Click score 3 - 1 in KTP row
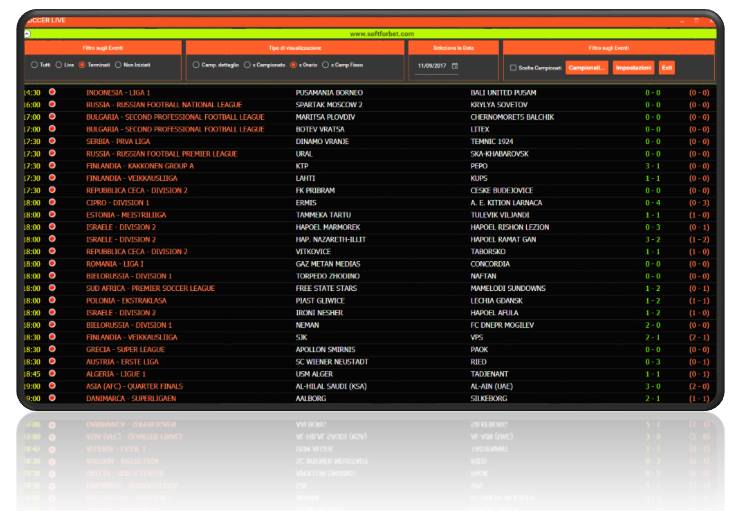Viewport: 737px width, 511px height. point(653,166)
